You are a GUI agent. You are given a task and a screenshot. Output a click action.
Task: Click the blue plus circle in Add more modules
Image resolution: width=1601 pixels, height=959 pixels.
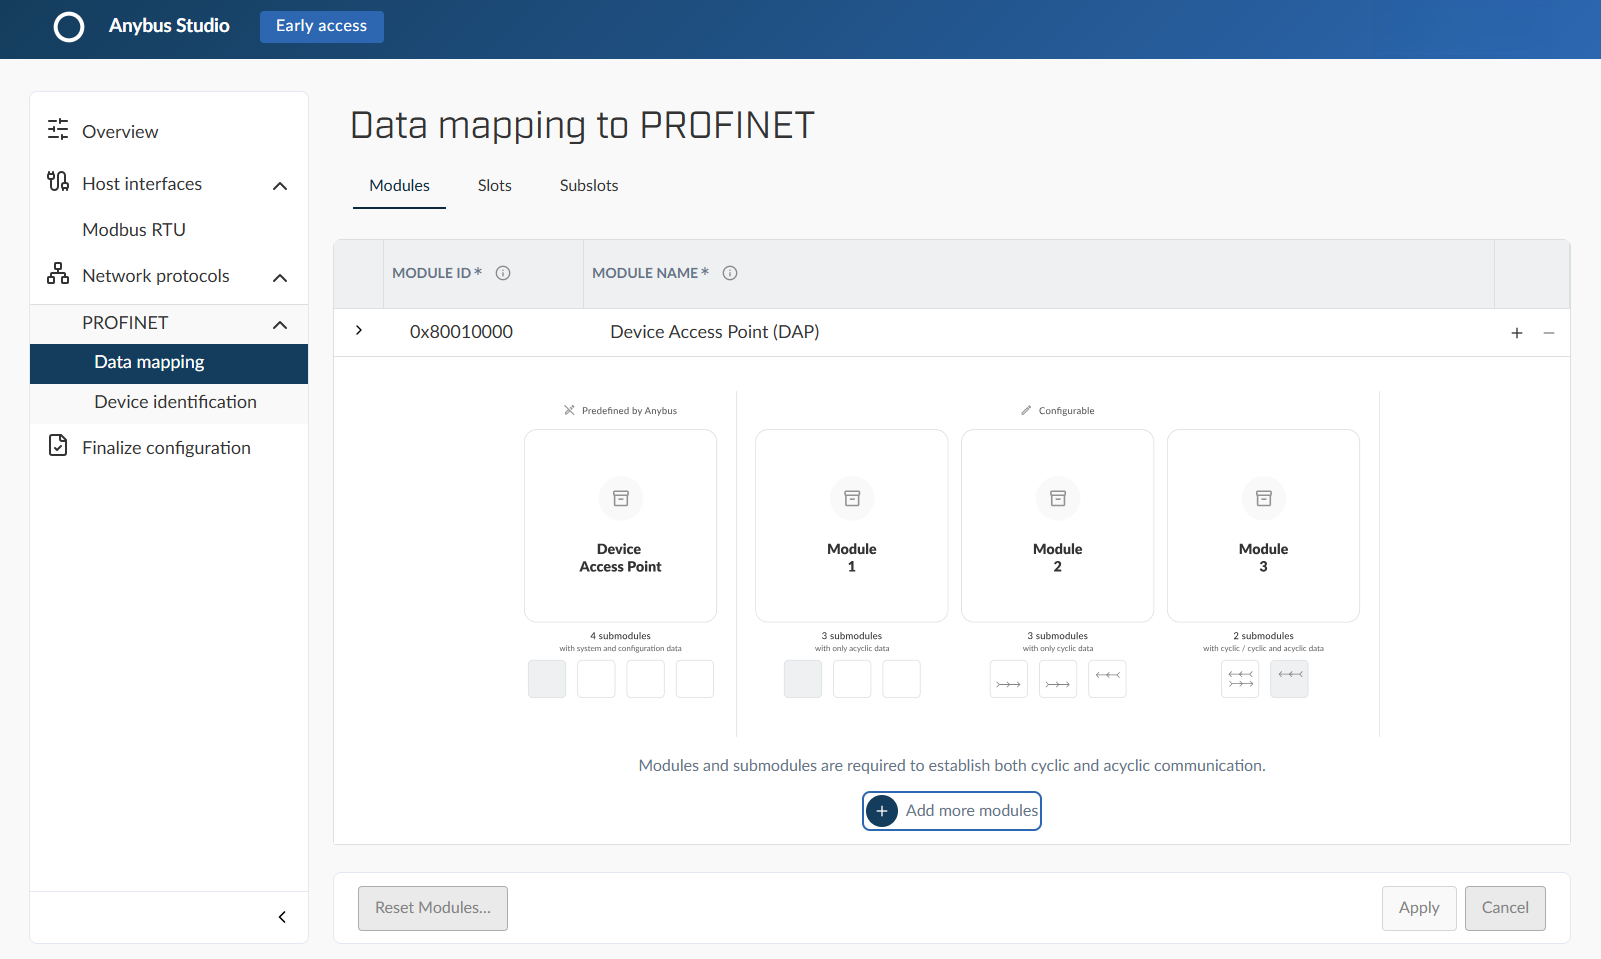881,811
